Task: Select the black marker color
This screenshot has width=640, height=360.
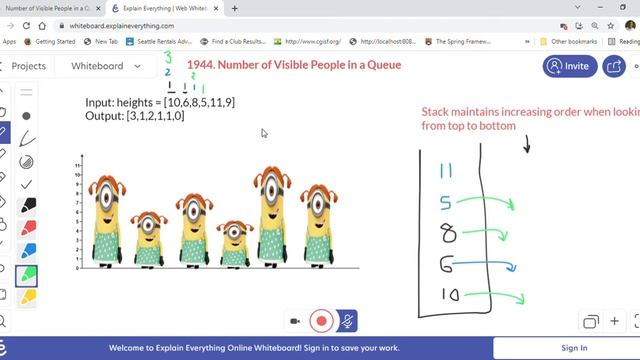Action: coord(27,206)
